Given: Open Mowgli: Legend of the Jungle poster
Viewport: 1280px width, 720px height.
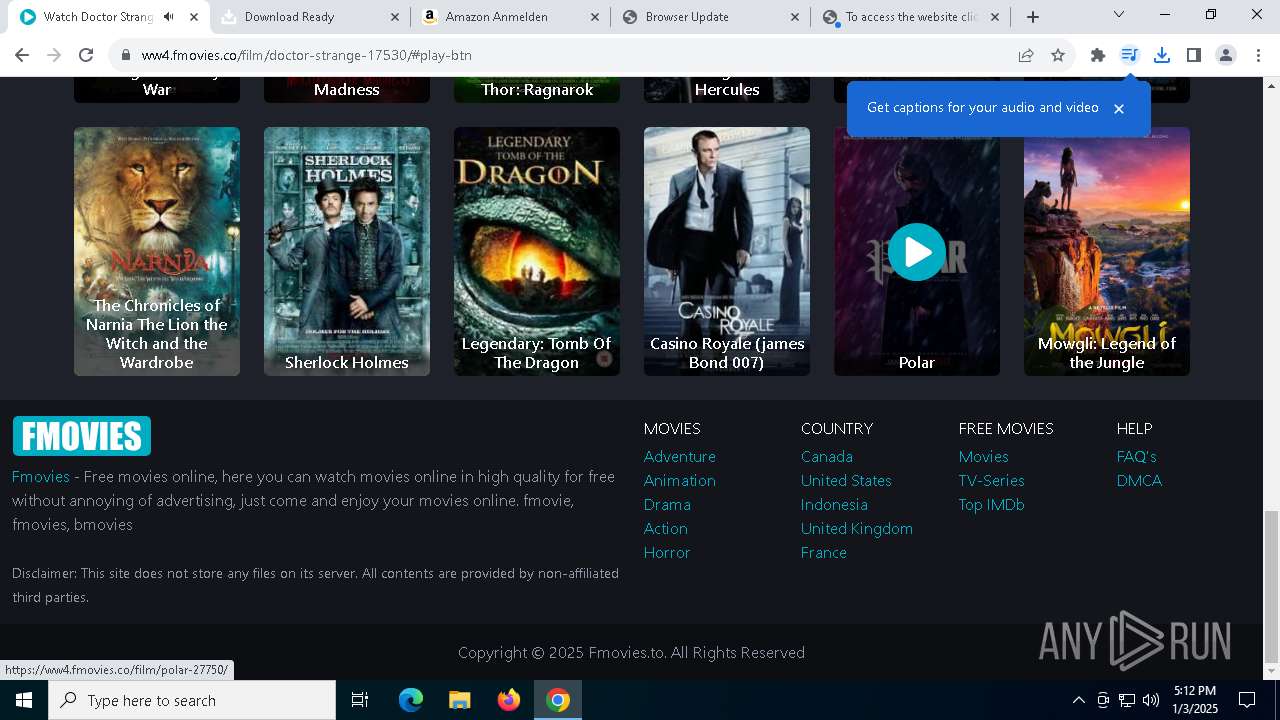Looking at the screenshot, I should tap(1107, 251).
